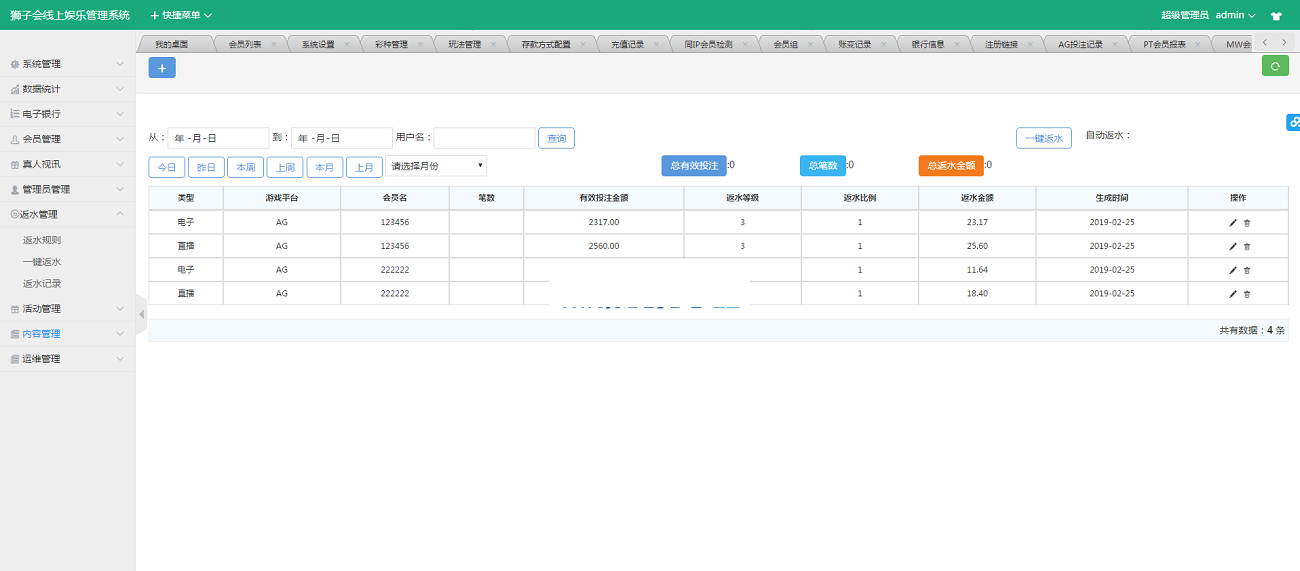Close the 会员列表 tab
Image resolution: width=1300 pixels, height=571 pixels.
pos(275,45)
